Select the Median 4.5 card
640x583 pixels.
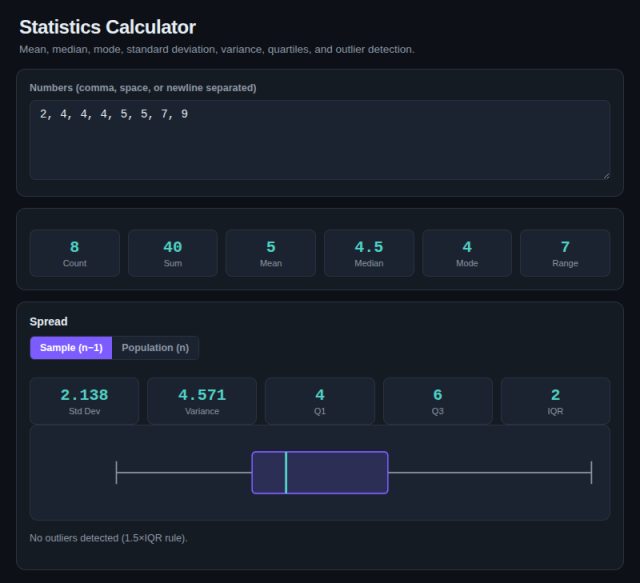pyautogui.click(x=369, y=253)
